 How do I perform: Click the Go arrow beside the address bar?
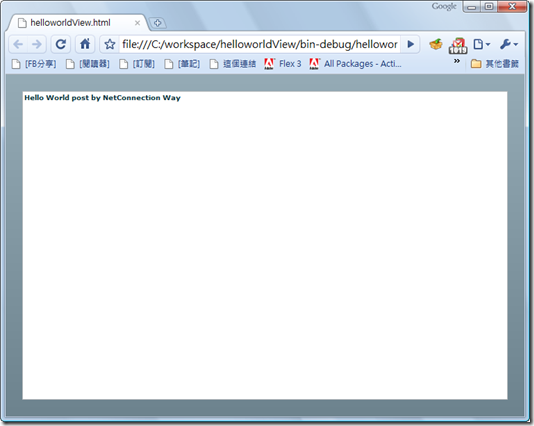pos(411,44)
